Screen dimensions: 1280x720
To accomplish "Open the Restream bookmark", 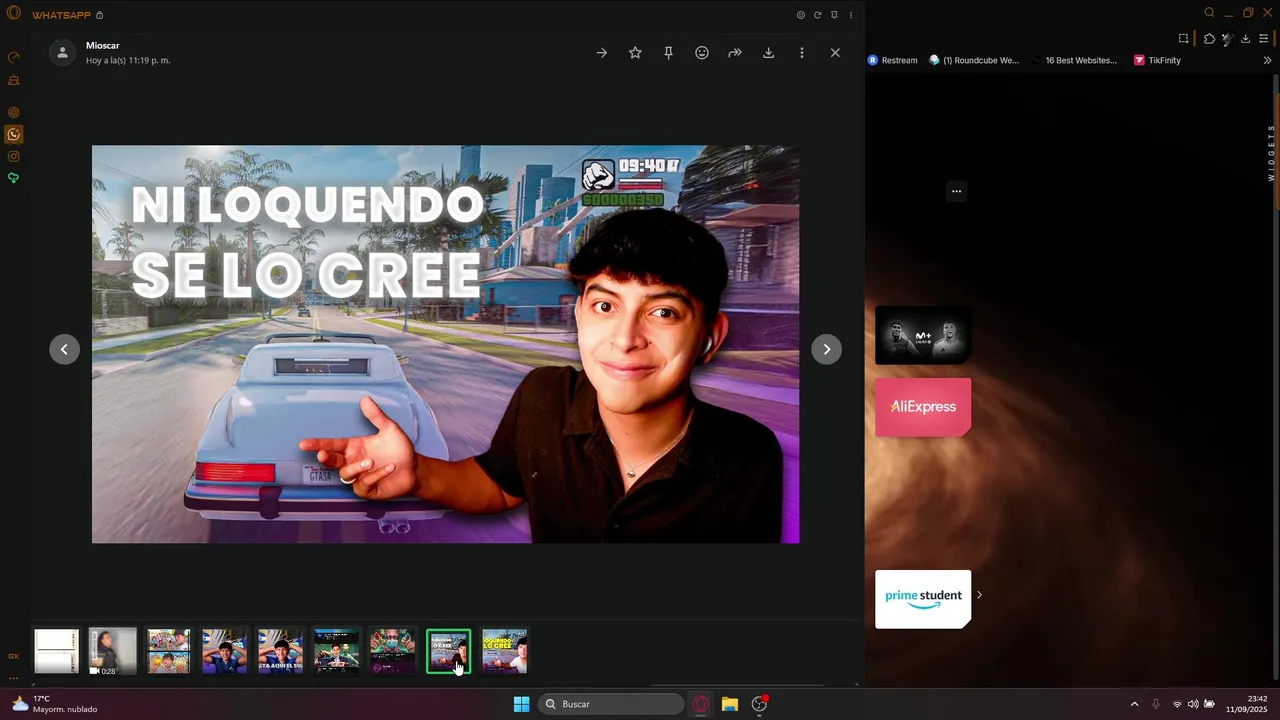I will pyautogui.click(x=893, y=60).
